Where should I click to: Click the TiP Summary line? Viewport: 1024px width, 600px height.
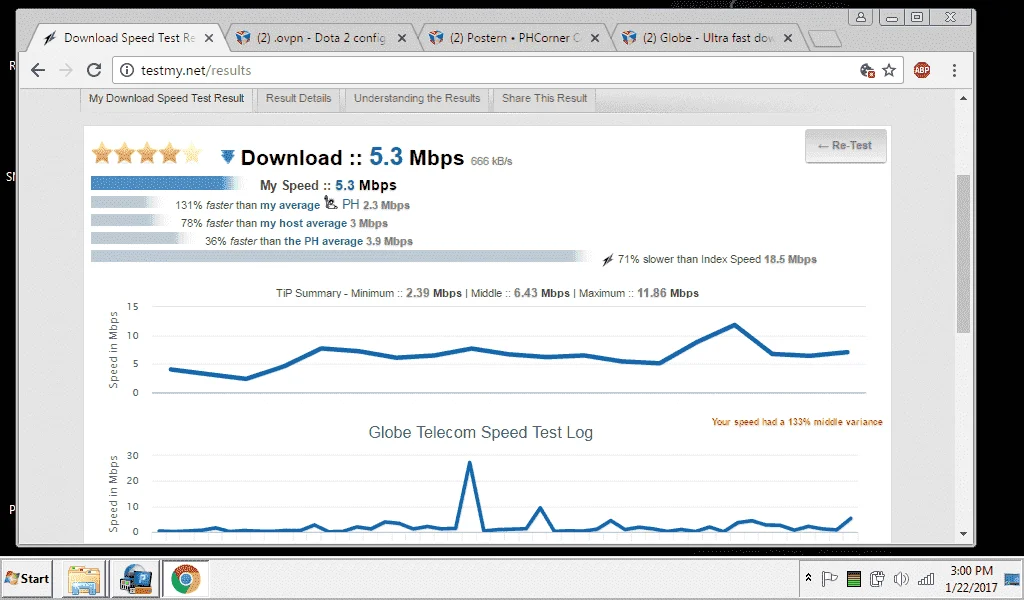487,293
